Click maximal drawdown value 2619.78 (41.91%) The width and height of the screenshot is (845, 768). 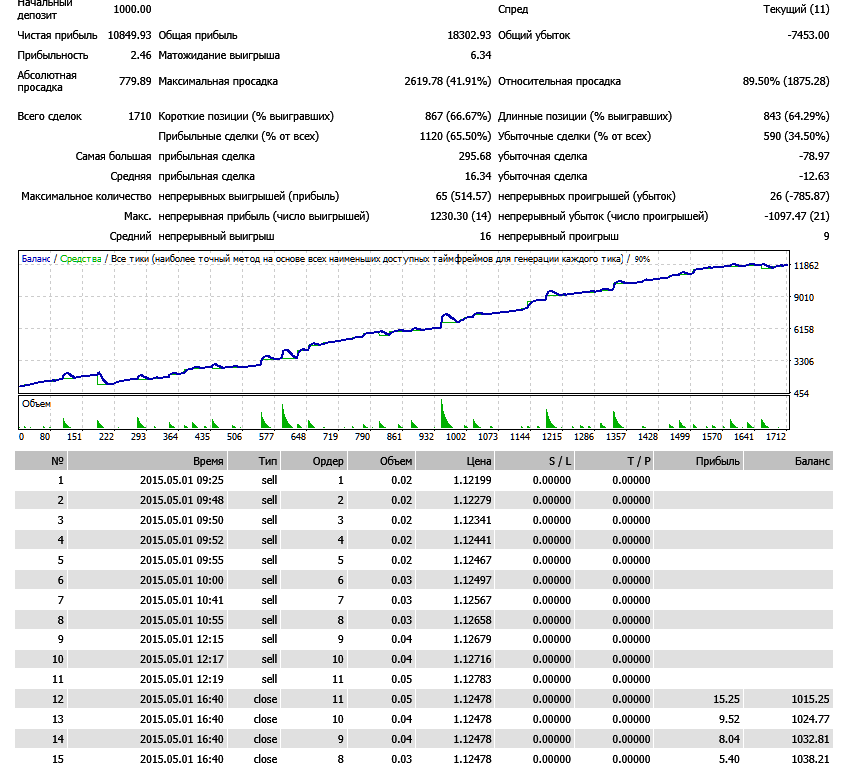[447, 81]
